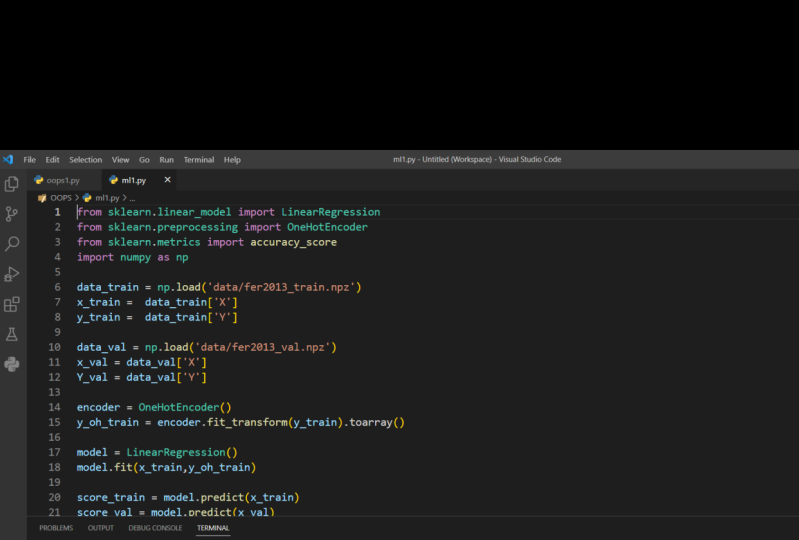Open the Help menu

click(232, 159)
